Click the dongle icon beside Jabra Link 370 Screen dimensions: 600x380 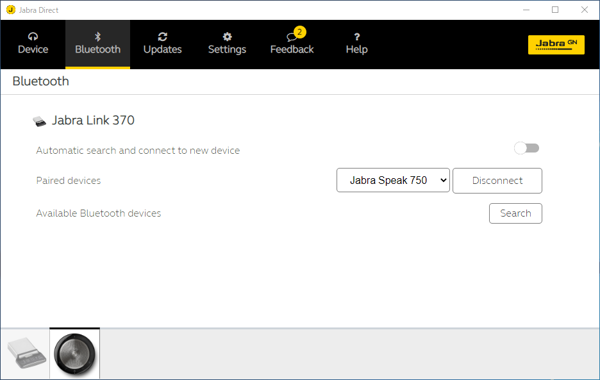pyautogui.click(x=39, y=121)
